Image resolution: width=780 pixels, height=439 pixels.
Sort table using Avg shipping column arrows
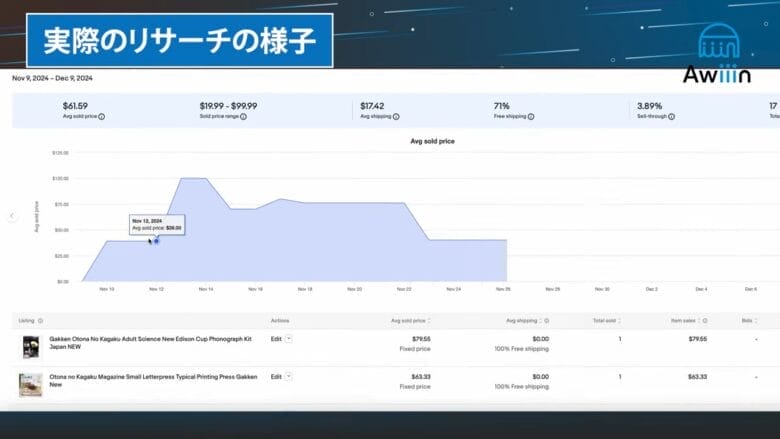pyautogui.click(x=541, y=321)
